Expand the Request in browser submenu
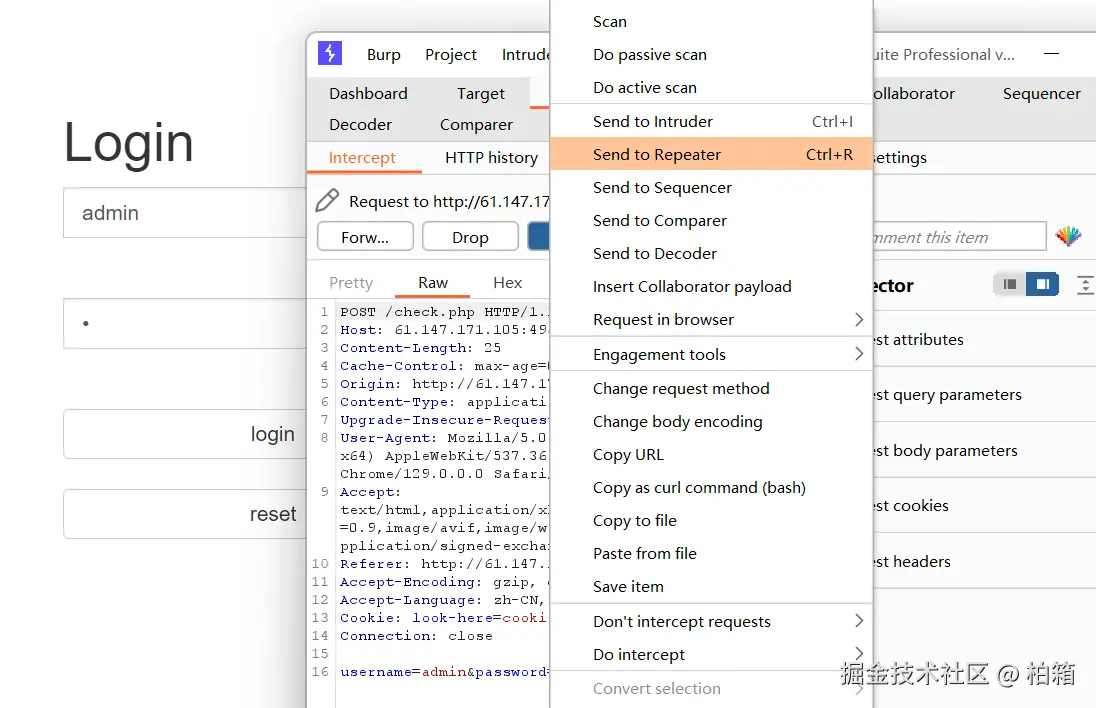Image resolution: width=1096 pixels, height=708 pixels. pyautogui.click(x=712, y=319)
